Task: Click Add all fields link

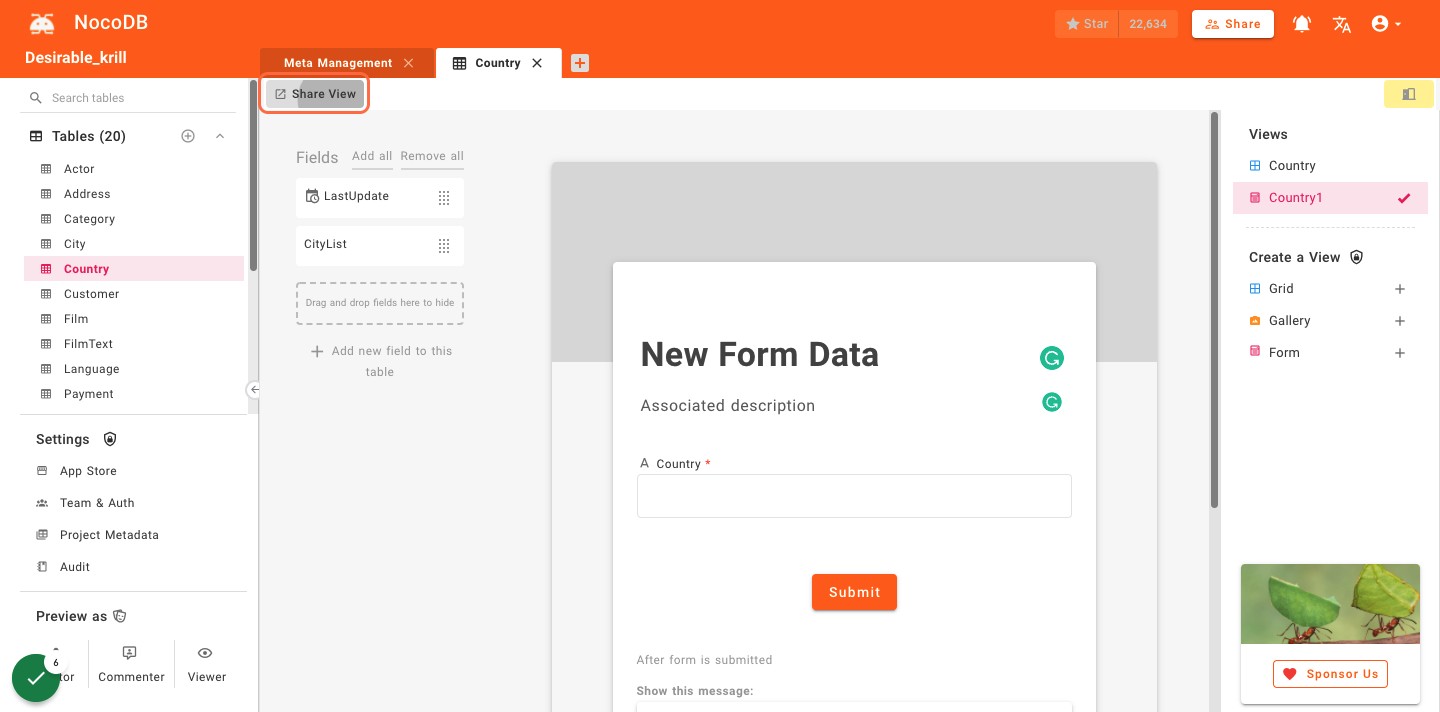Action: point(372,156)
